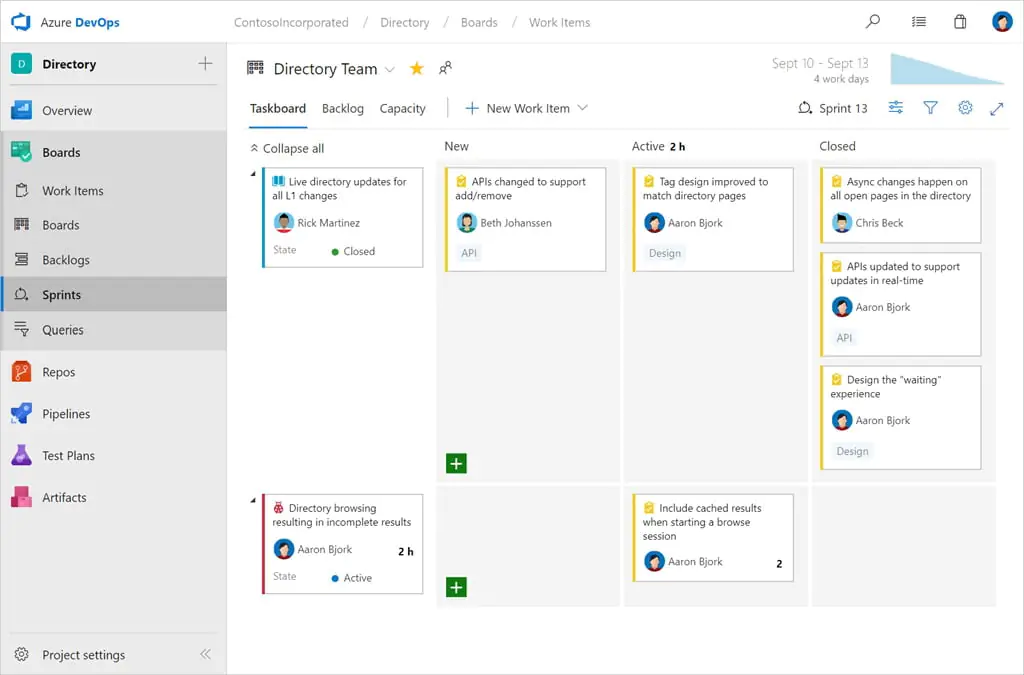
Task: Click your profile avatar in the header
Action: click(1002, 20)
